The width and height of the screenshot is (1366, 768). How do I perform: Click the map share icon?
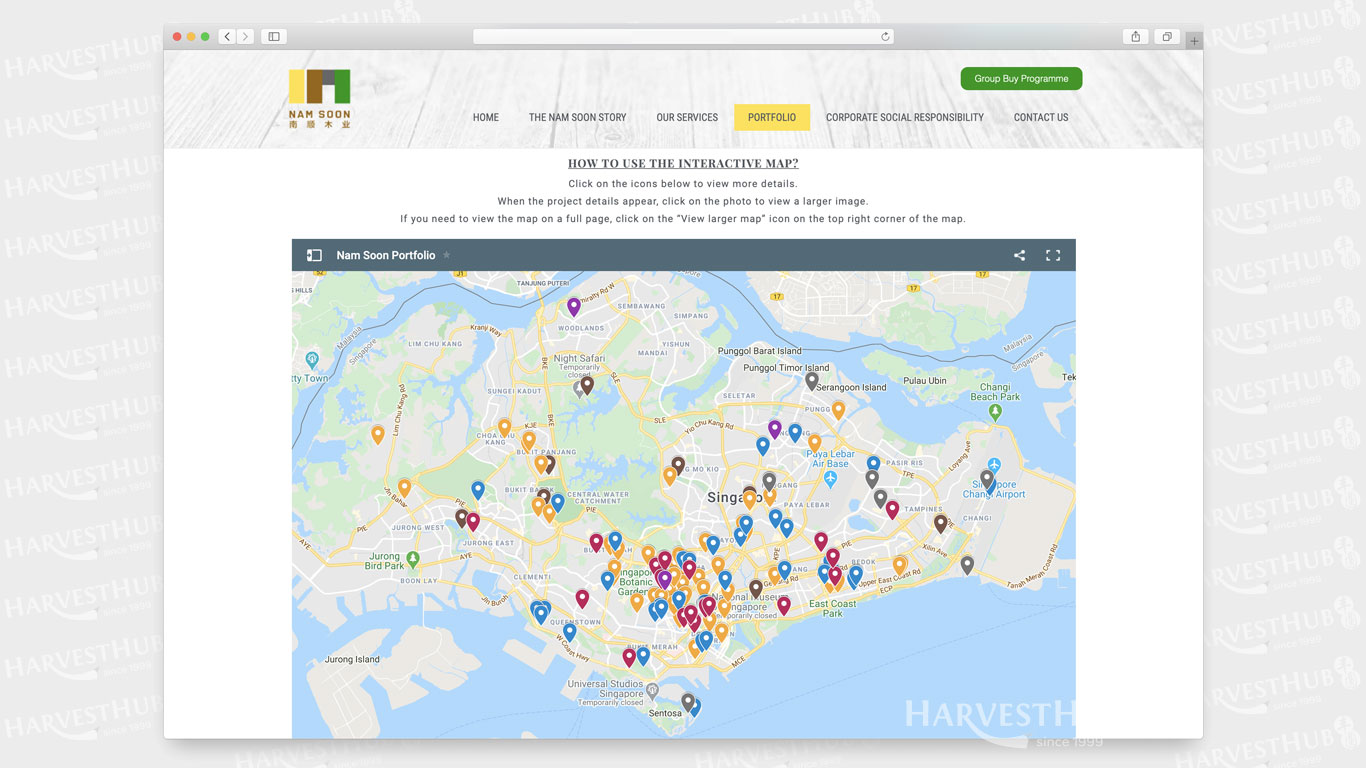(1019, 255)
